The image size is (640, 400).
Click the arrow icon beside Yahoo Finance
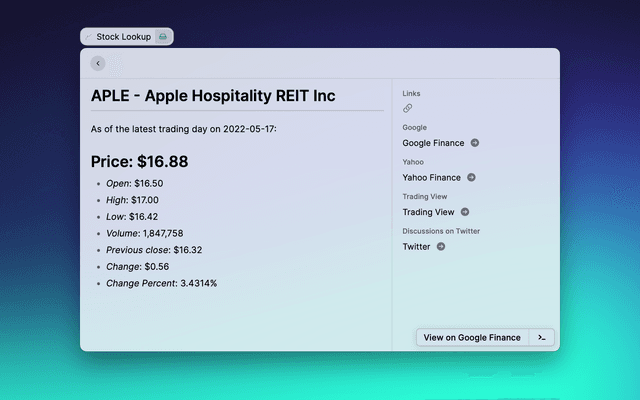[471, 177]
